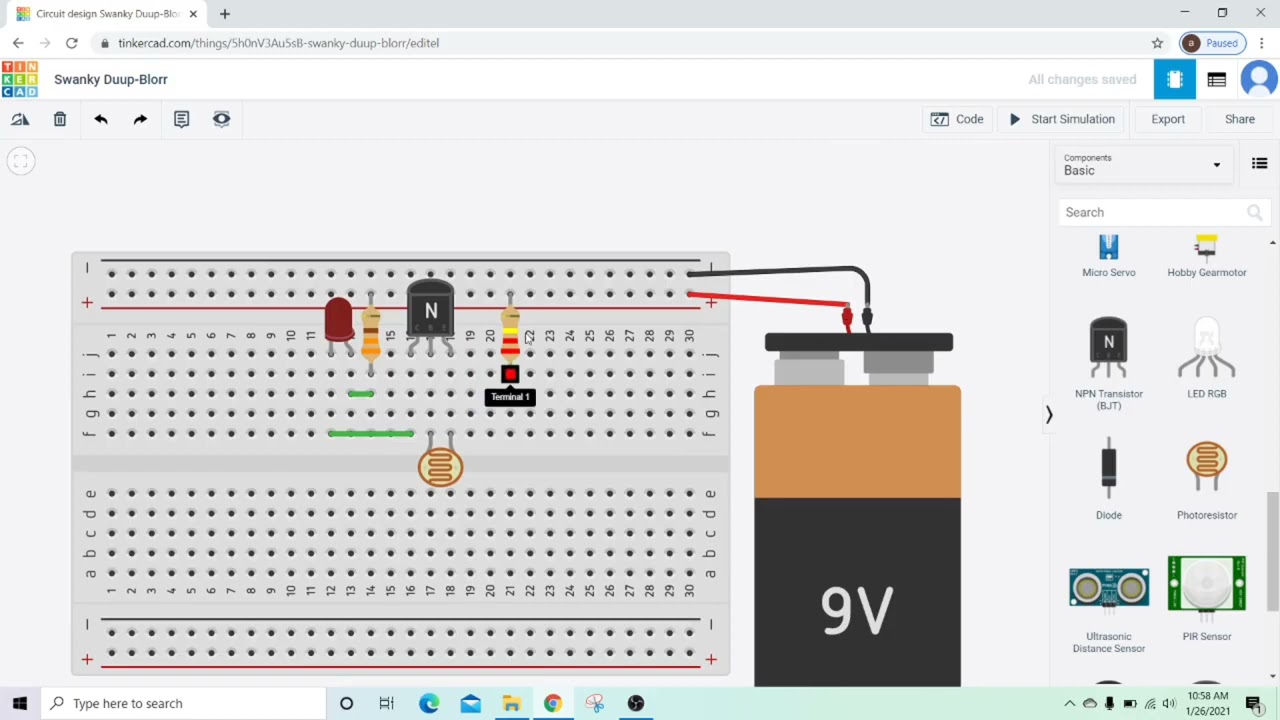Start Simulation
This screenshot has width=1280, height=720.
(1062, 119)
